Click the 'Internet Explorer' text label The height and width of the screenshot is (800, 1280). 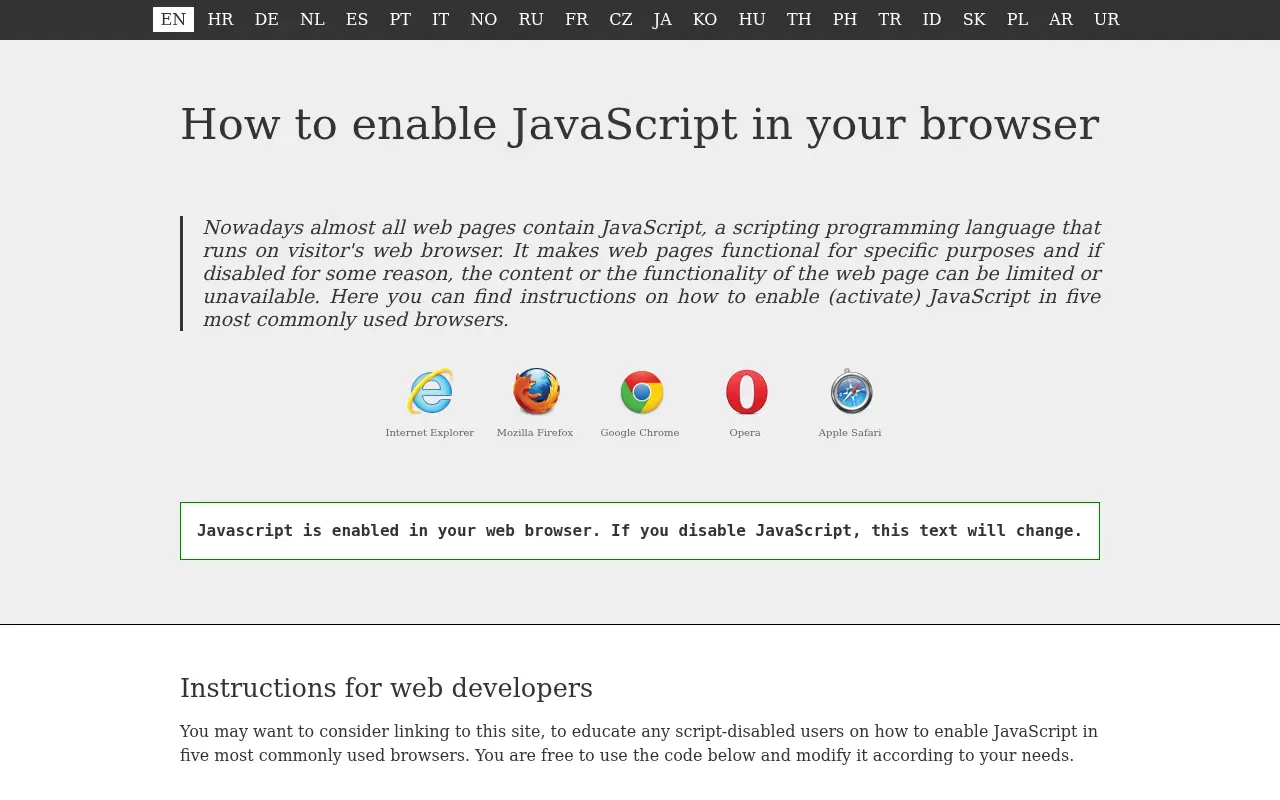[430, 433]
